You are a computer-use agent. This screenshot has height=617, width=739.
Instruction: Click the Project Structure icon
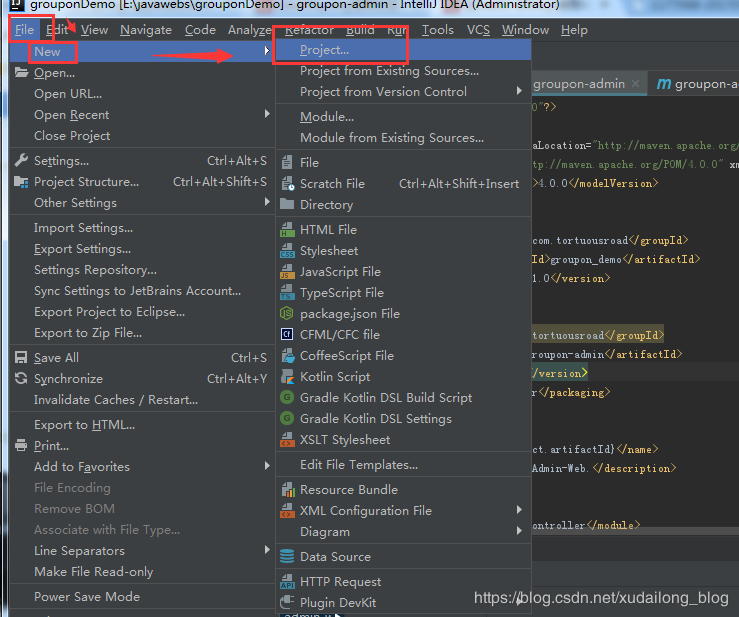pyautogui.click(x=21, y=181)
